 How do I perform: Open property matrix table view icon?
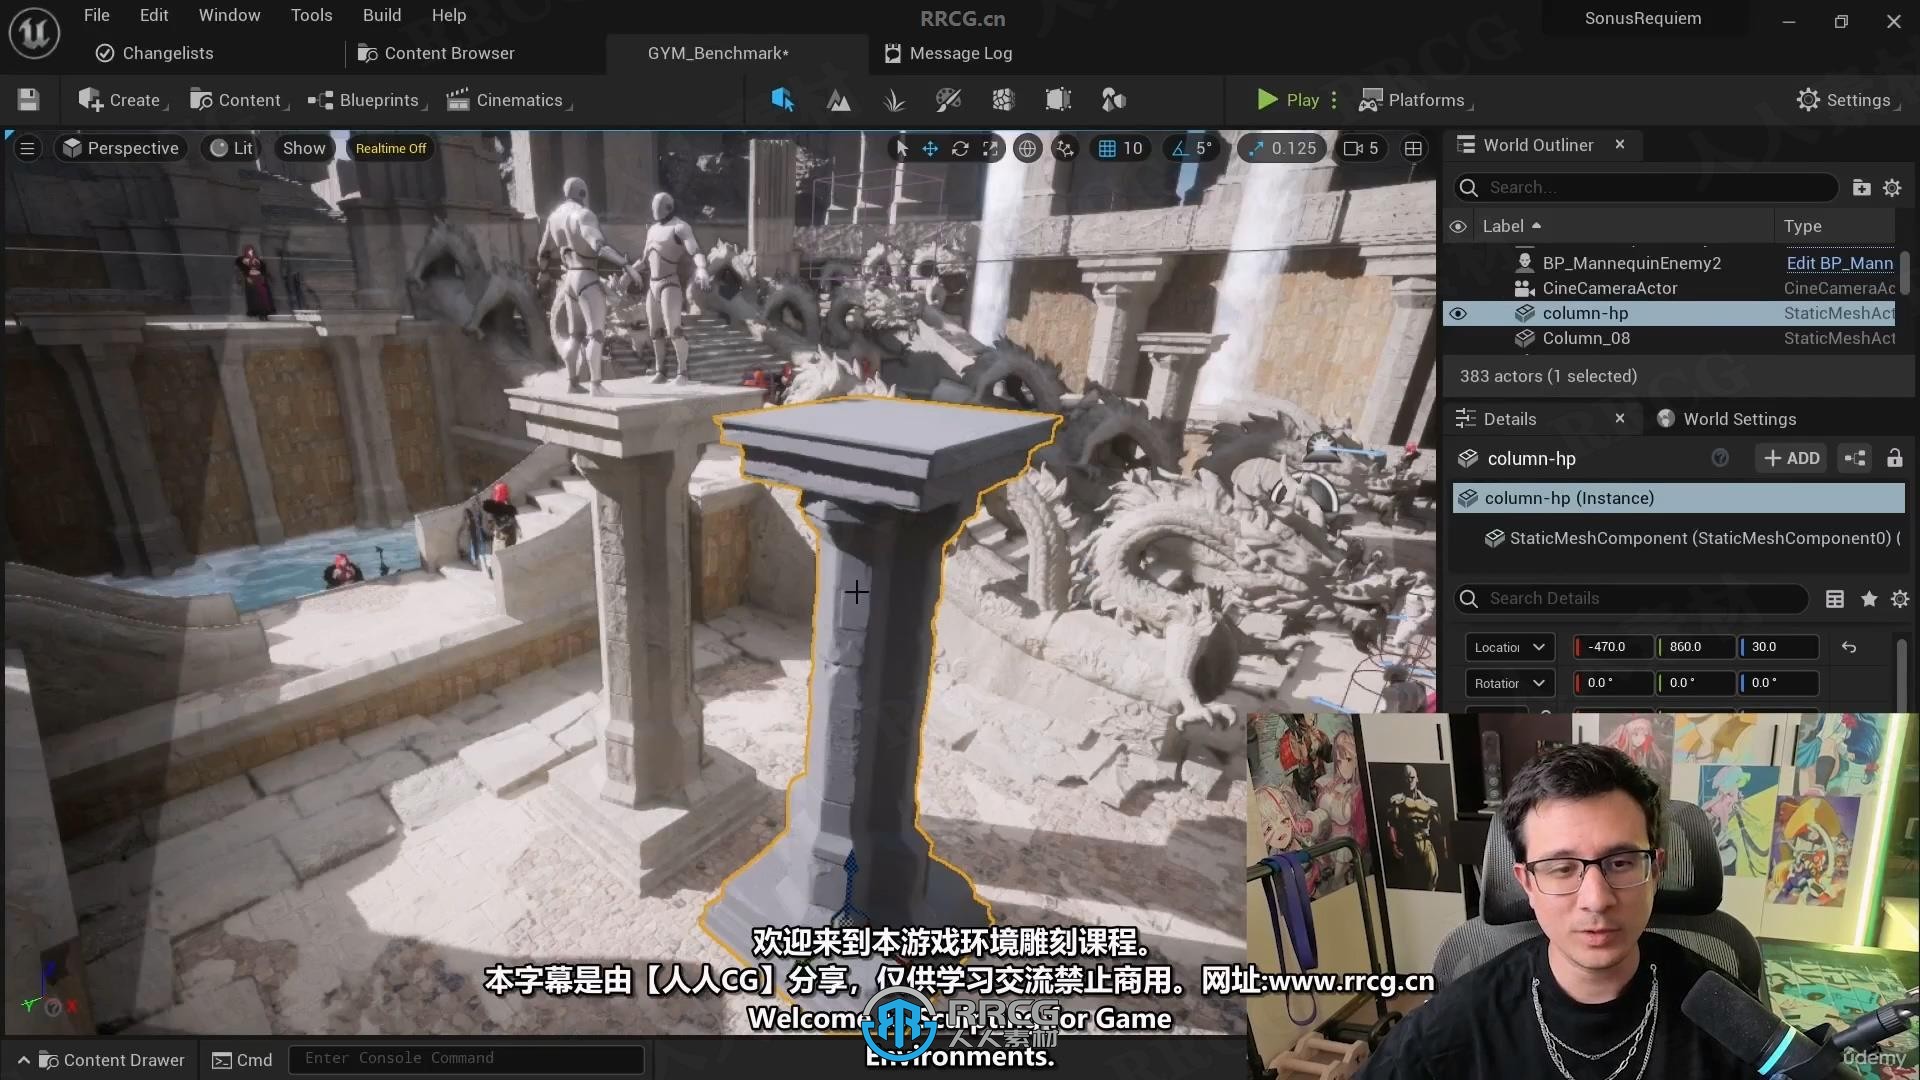coord(1835,598)
